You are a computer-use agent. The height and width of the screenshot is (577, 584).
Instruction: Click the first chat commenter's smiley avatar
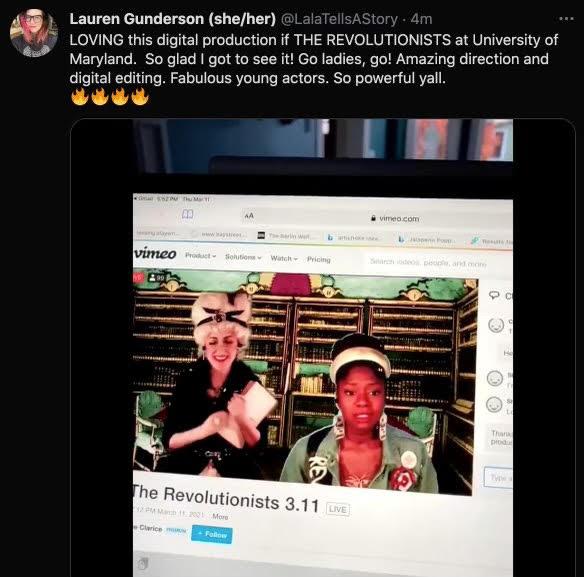[x=496, y=325]
